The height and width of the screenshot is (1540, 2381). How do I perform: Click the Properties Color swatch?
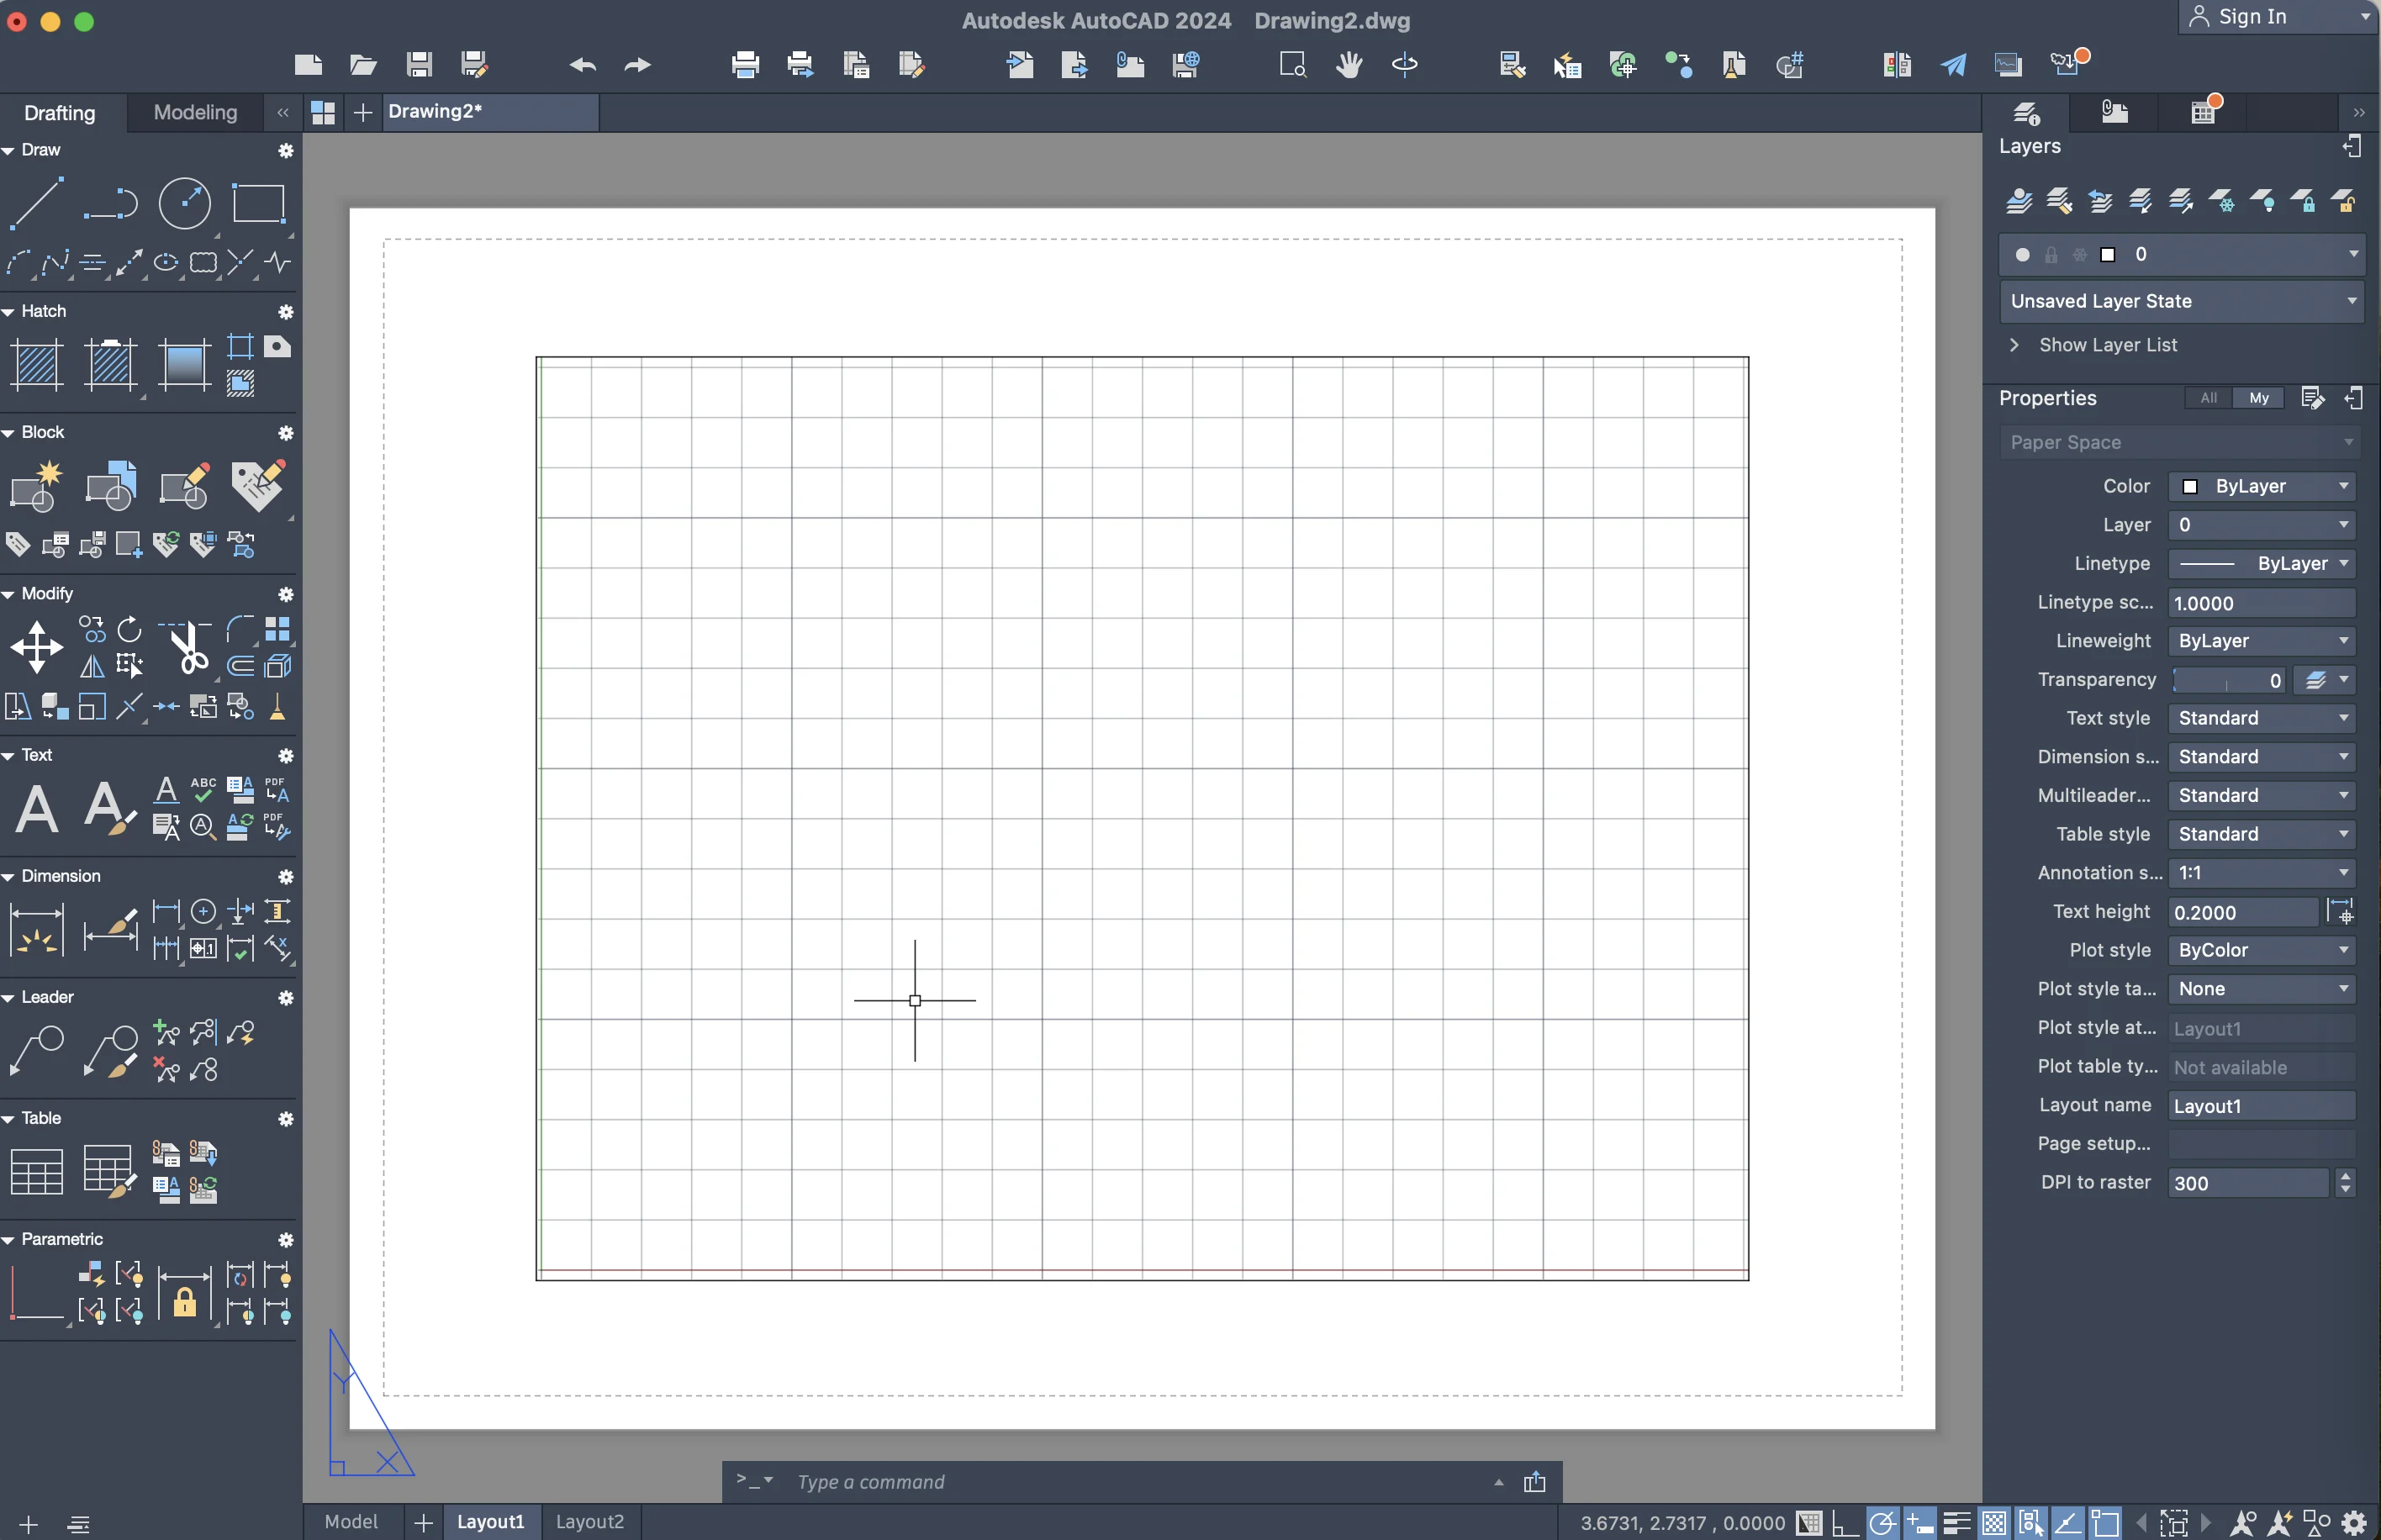(x=2190, y=486)
